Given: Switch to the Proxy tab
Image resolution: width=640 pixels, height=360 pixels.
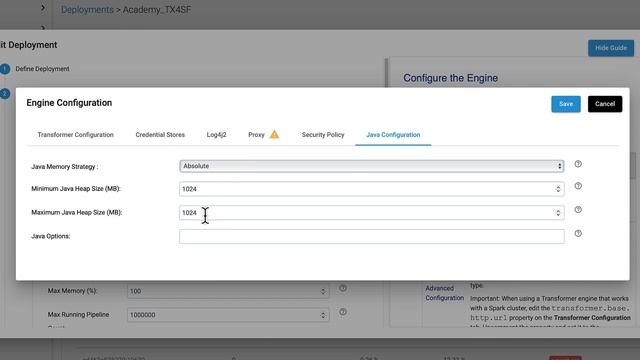Looking at the screenshot, I should [x=256, y=135].
